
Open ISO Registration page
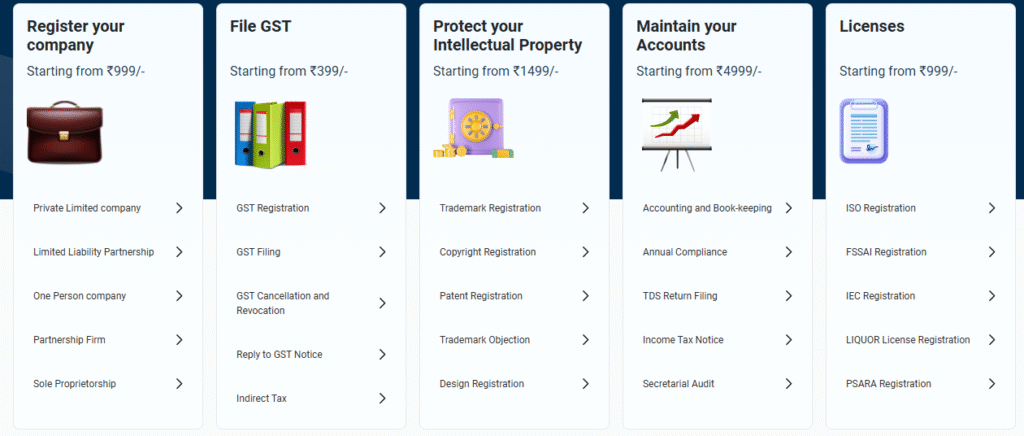881,208
